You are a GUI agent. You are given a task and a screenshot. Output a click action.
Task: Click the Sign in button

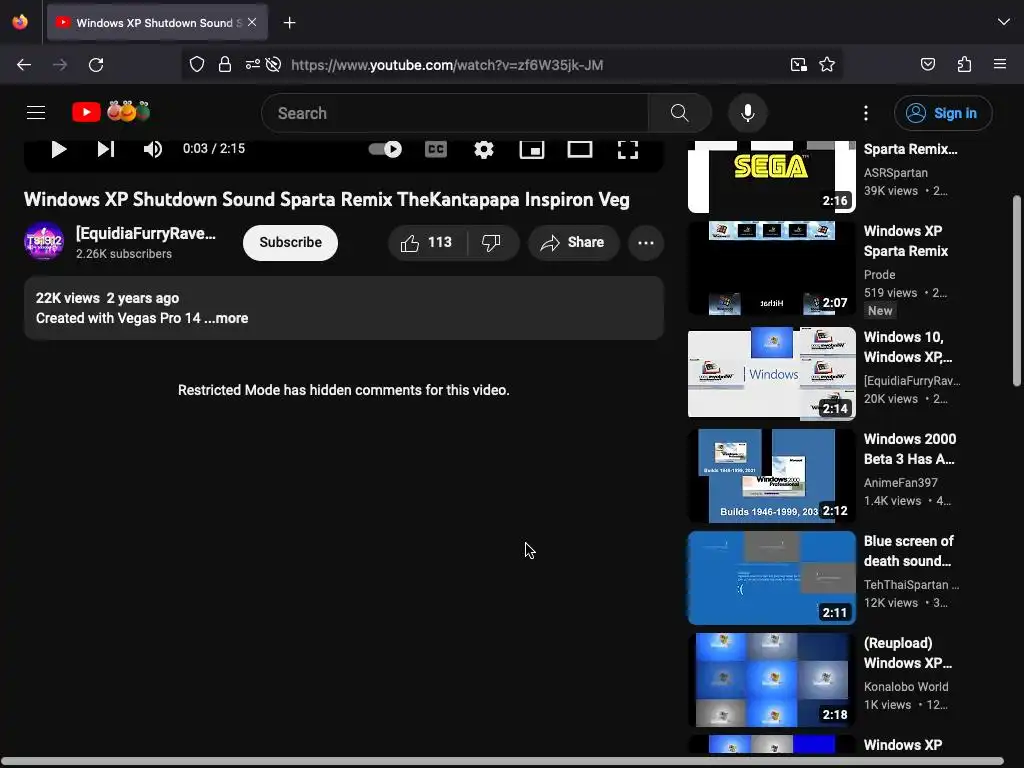point(943,113)
